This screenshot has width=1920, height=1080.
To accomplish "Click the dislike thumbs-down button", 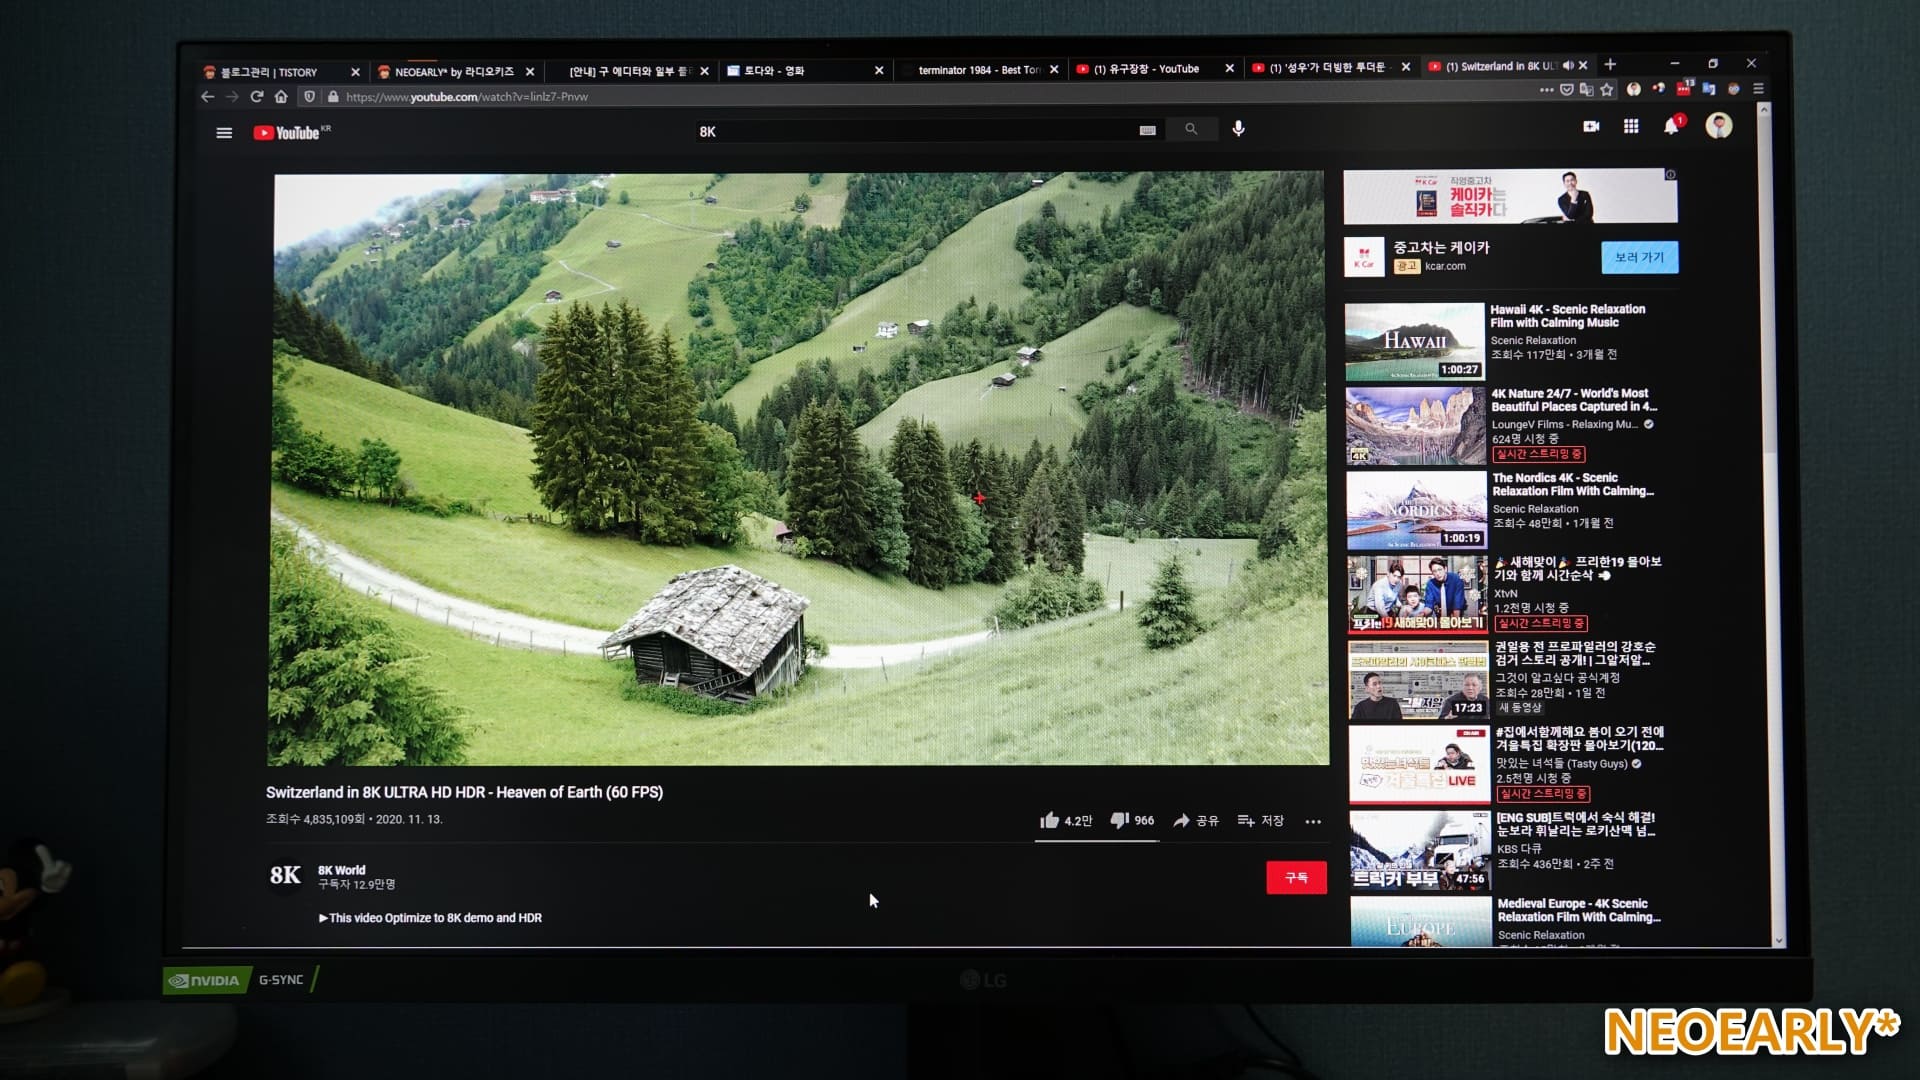I will click(x=1120, y=820).
